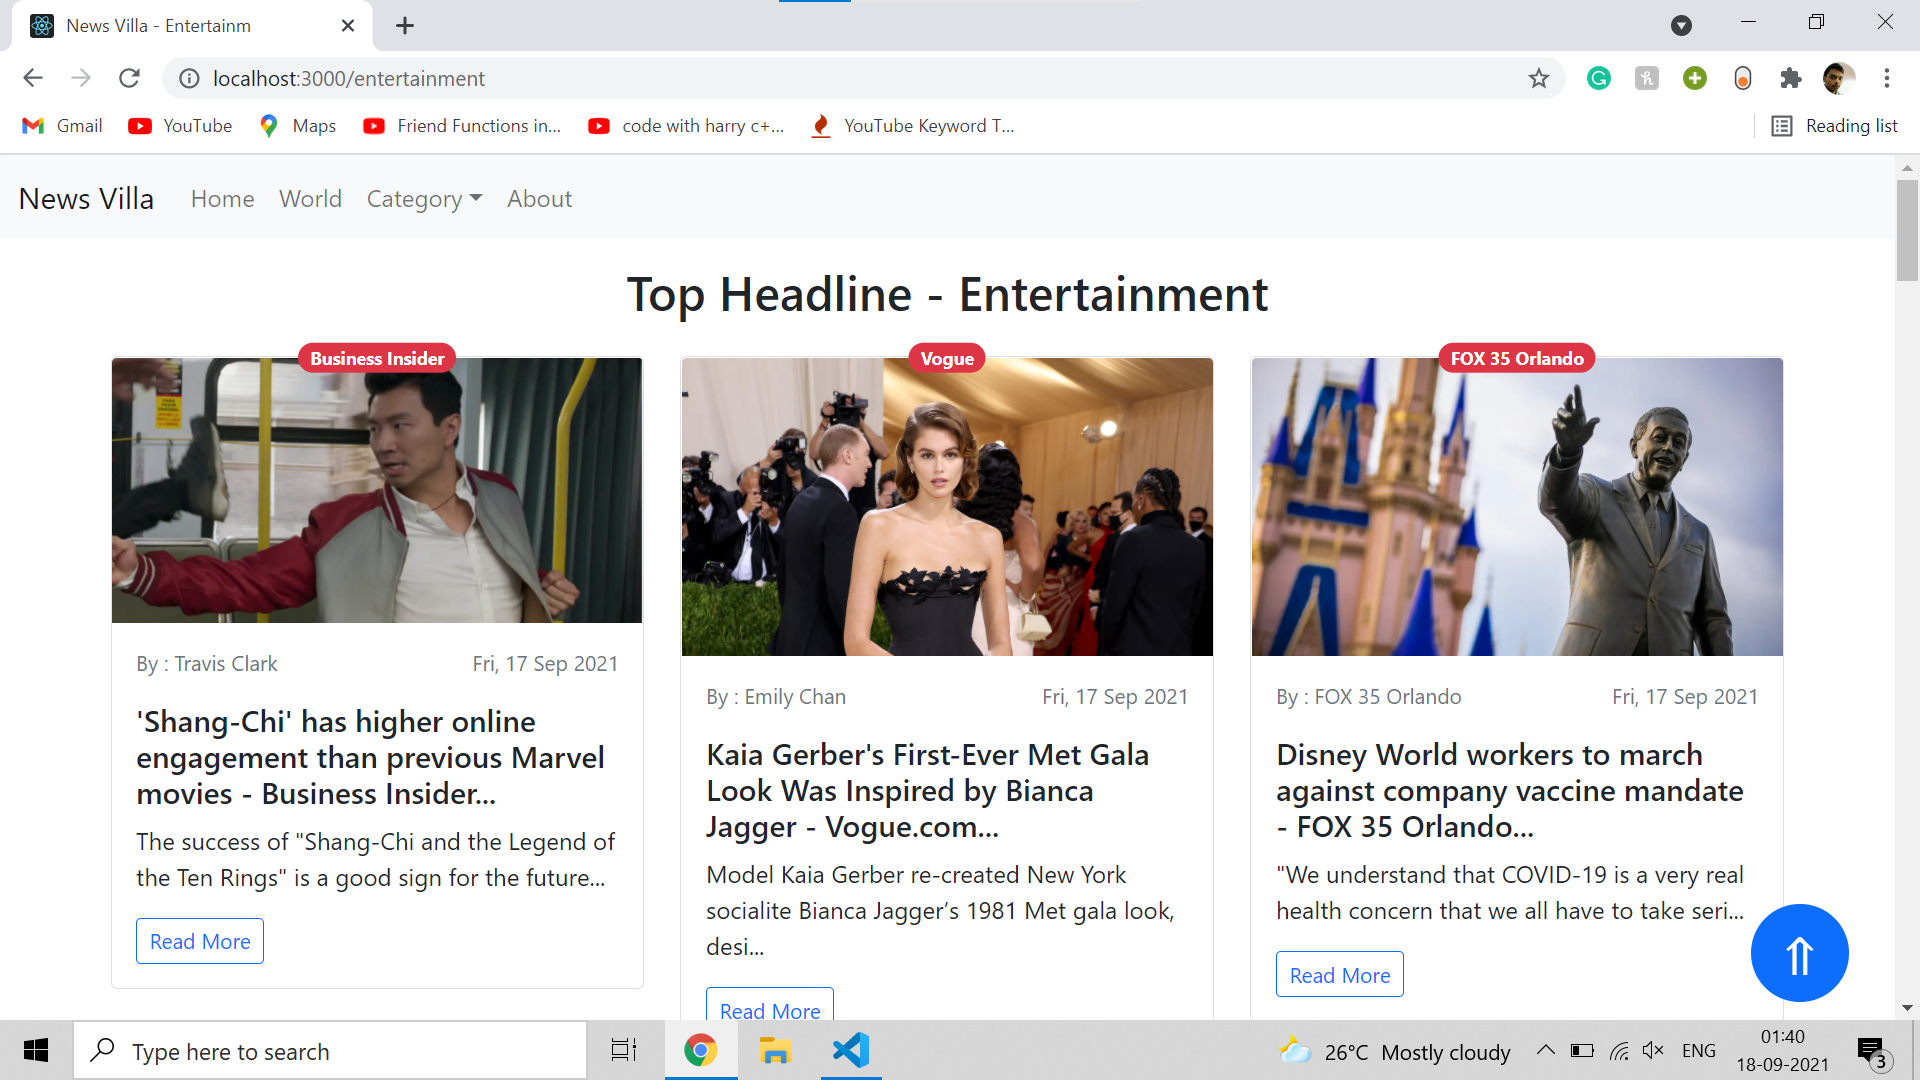Click the Kaia Gerber Met Gala image
This screenshot has height=1080, width=1920.
(946, 507)
